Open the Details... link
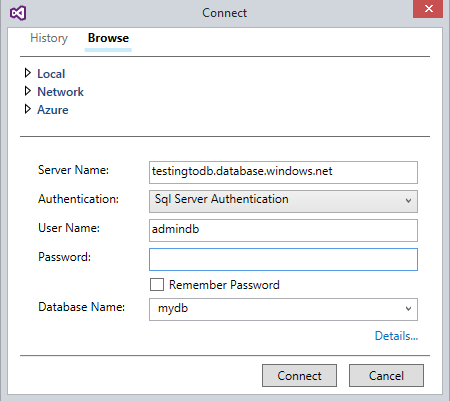This screenshot has height=401, width=450. (396, 336)
